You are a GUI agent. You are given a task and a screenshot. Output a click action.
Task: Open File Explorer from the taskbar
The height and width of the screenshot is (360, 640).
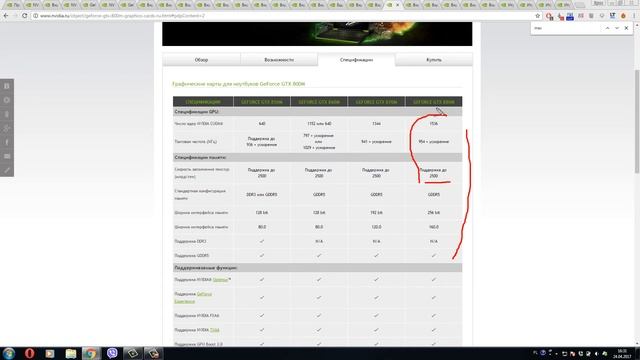pyautogui.click(x=71, y=353)
